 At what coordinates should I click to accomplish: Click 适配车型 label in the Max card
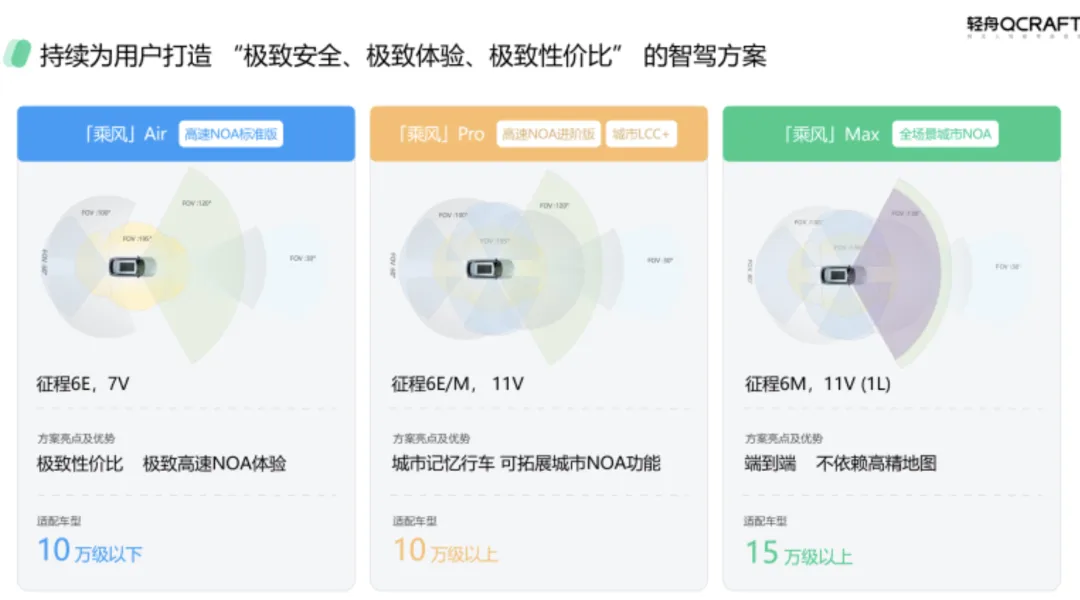tap(765, 521)
